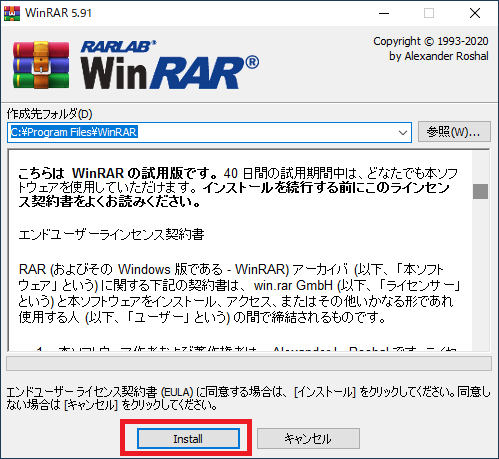Expand the destination folder dropdown arrow

coord(403,133)
